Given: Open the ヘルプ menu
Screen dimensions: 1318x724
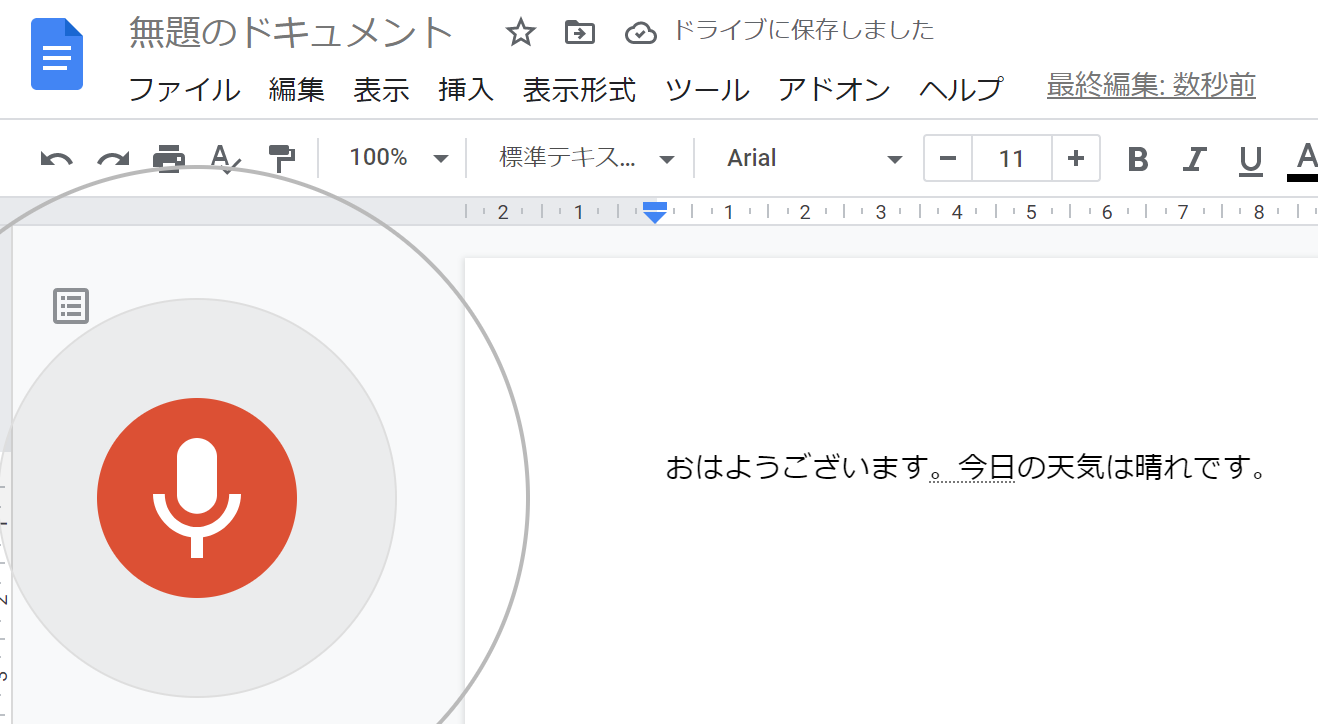Looking at the screenshot, I should [961, 89].
